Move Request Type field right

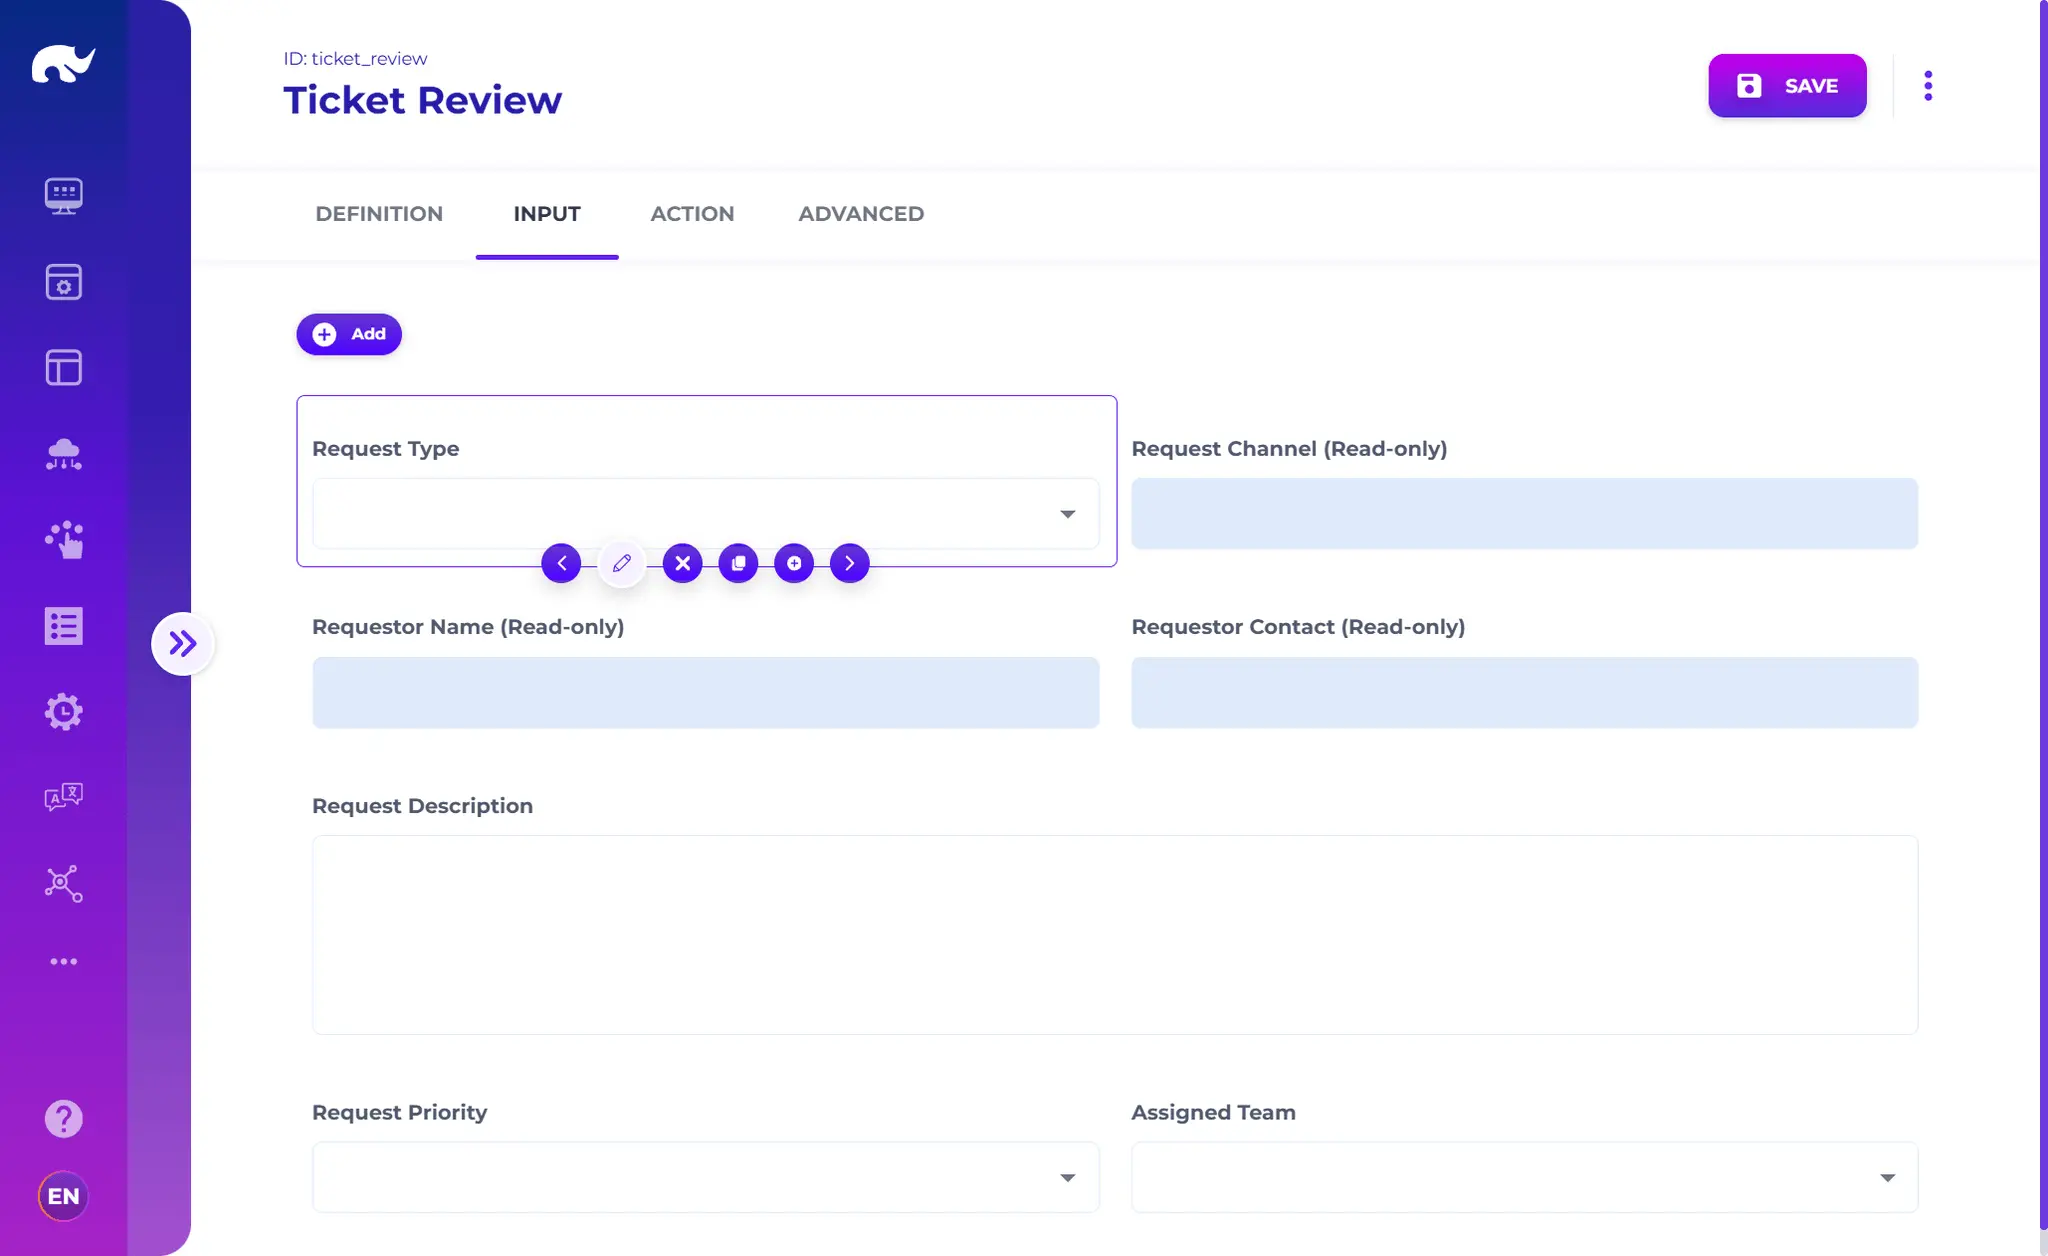click(849, 563)
